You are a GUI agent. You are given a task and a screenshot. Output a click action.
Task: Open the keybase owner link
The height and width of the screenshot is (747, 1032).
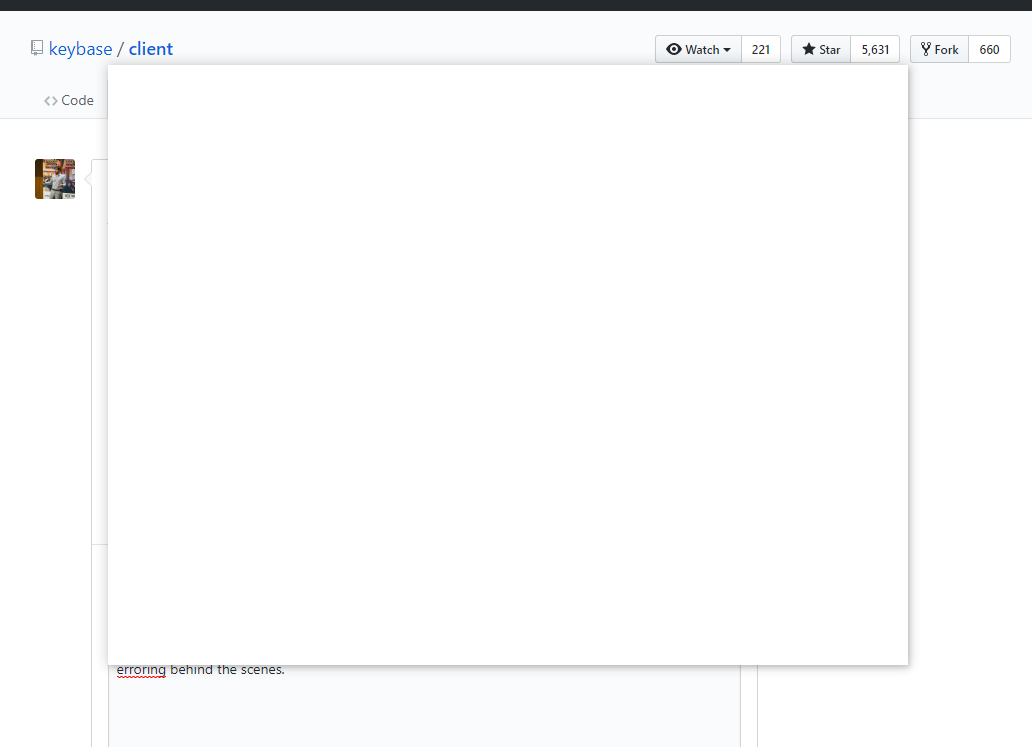tap(80, 49)
